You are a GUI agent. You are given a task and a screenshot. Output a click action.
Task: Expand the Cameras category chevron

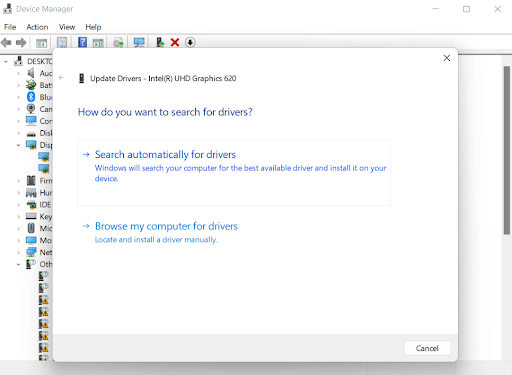click(19, 109)
